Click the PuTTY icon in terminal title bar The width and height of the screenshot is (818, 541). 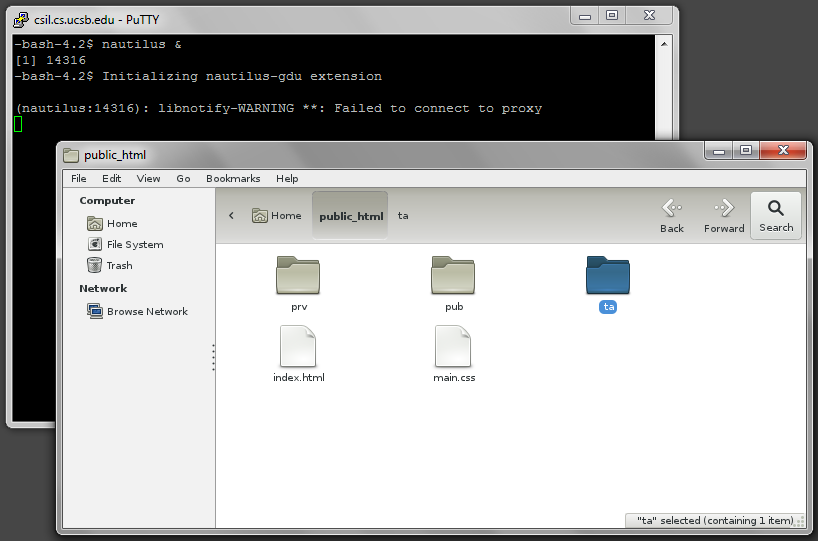pos(21,20)
